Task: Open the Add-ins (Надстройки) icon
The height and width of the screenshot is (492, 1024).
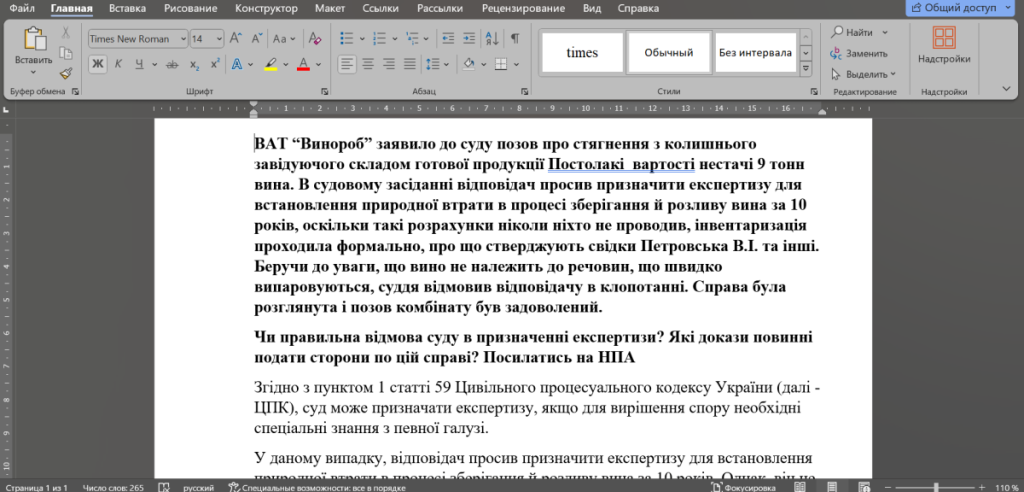Action: tap(944, 37)
